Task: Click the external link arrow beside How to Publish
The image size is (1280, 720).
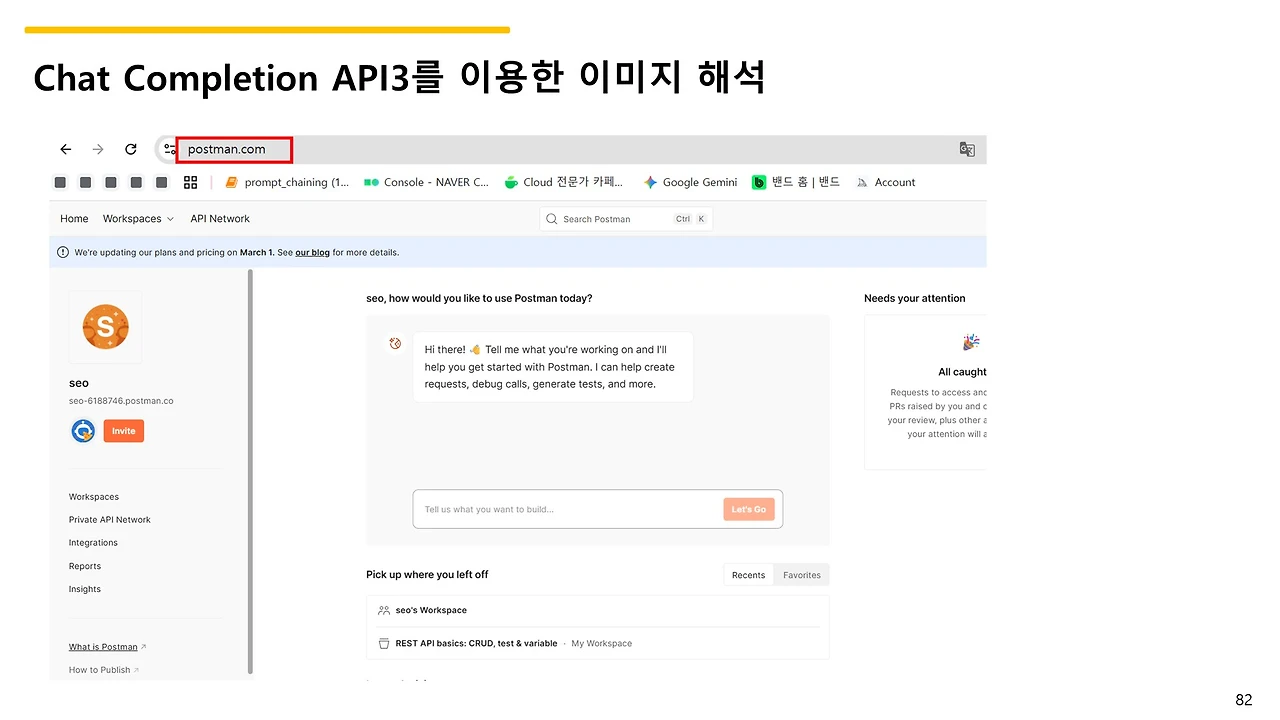Action: tap(136, 670)
